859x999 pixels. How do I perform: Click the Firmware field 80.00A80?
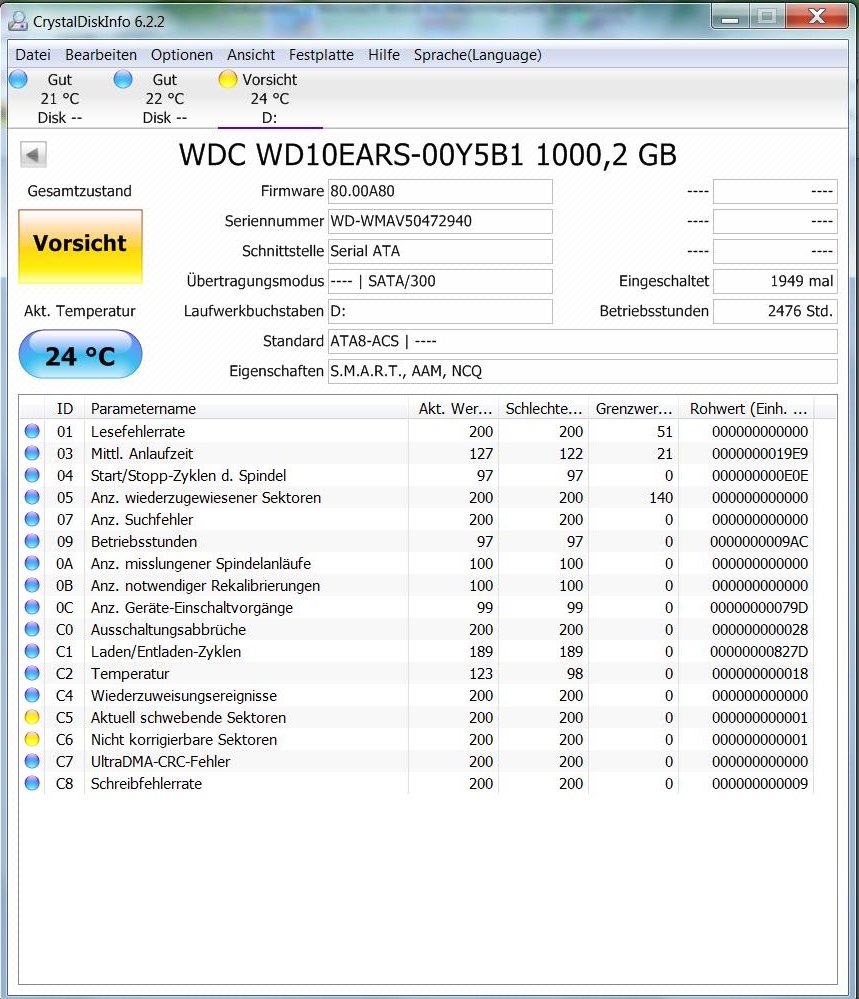click(x=440, y=191)
